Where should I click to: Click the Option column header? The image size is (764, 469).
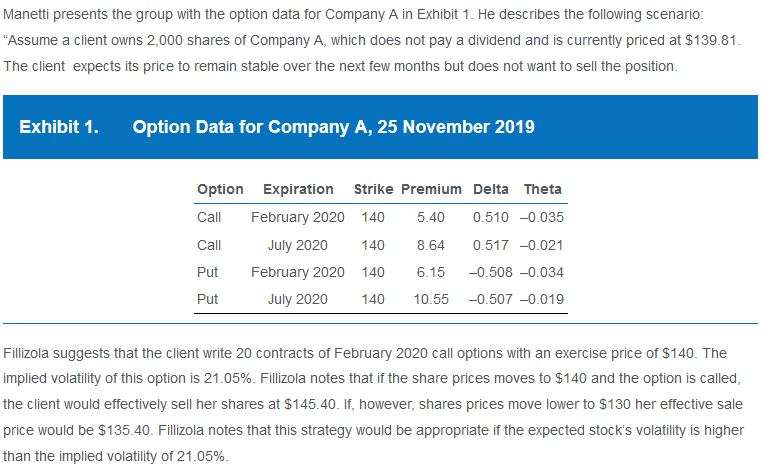pos(220,189)
